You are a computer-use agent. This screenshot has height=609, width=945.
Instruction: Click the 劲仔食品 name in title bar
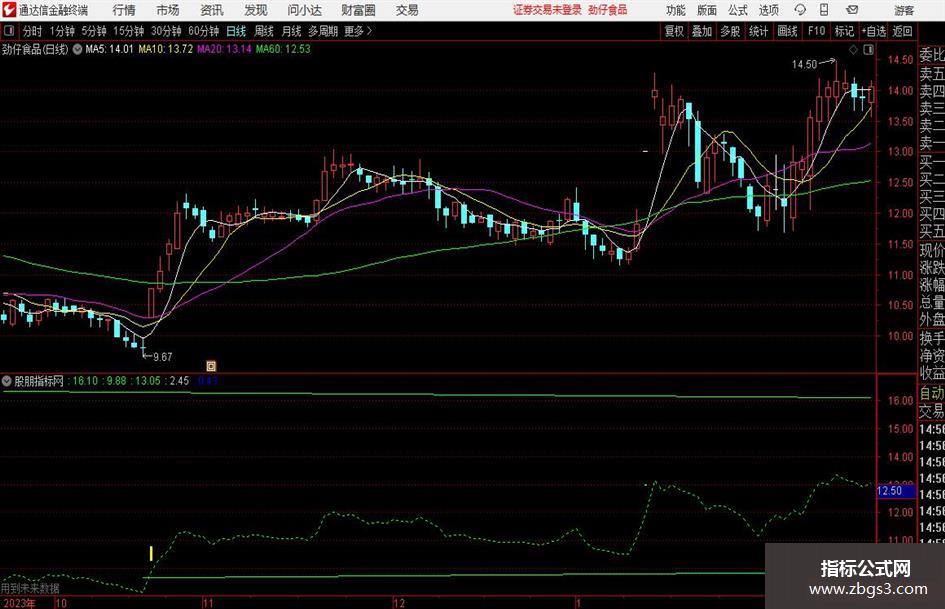[x=608, y=10]
